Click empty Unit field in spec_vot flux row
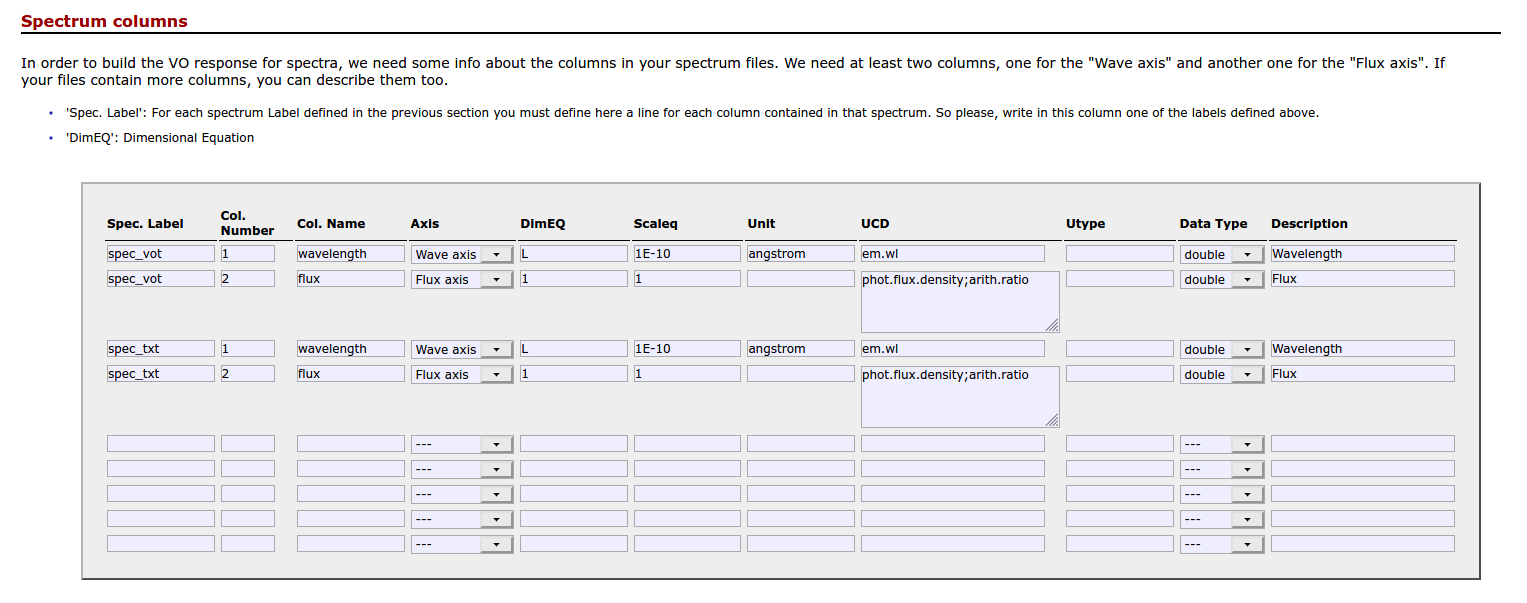This screenshot has height=603, width=1527. tap(801, 279)
